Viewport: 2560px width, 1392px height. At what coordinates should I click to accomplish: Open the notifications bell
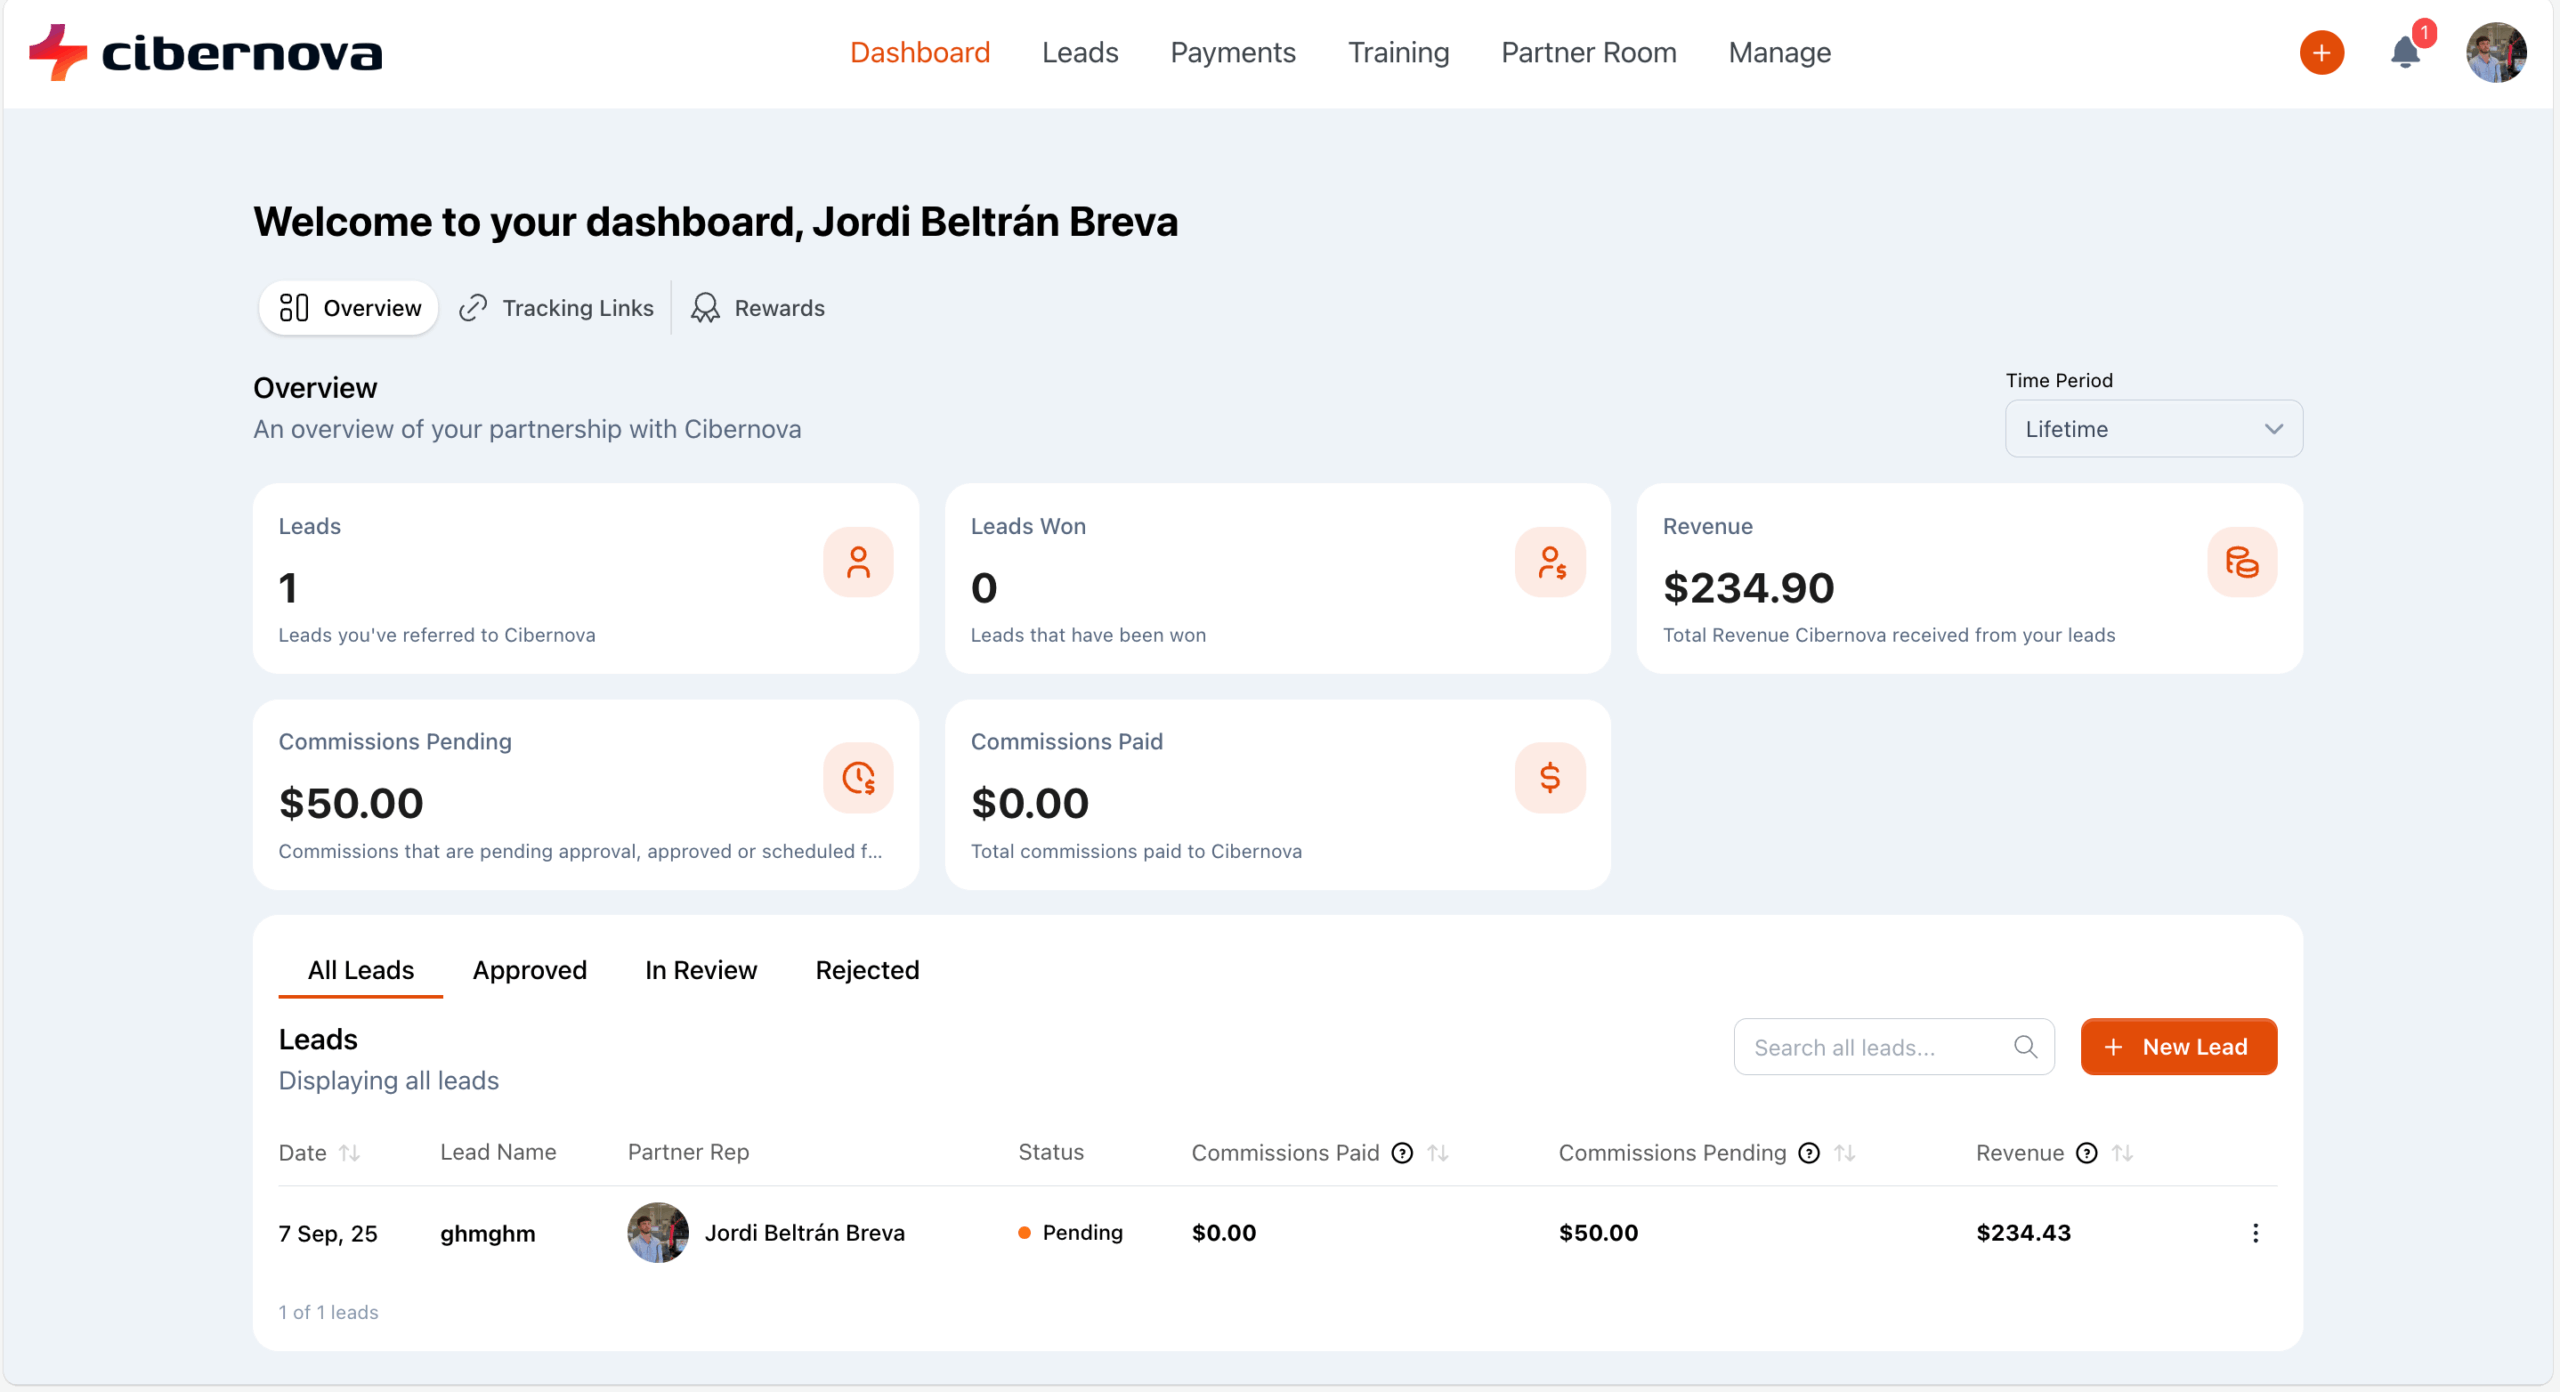(x=2405, y=53)
